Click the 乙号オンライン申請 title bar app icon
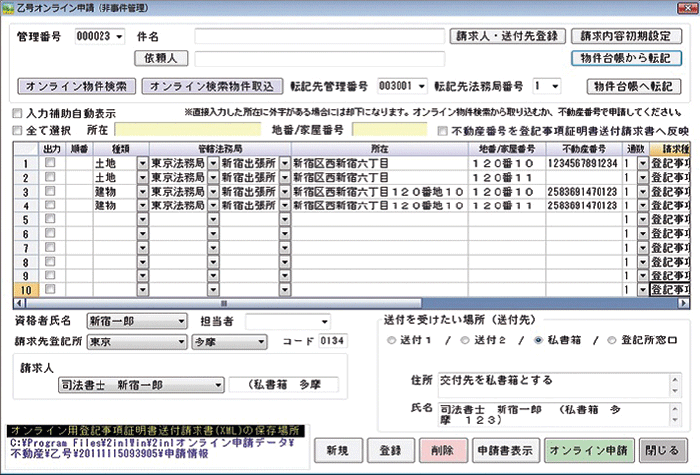Viewport: 700px width, 475px height. pos(9,8)
